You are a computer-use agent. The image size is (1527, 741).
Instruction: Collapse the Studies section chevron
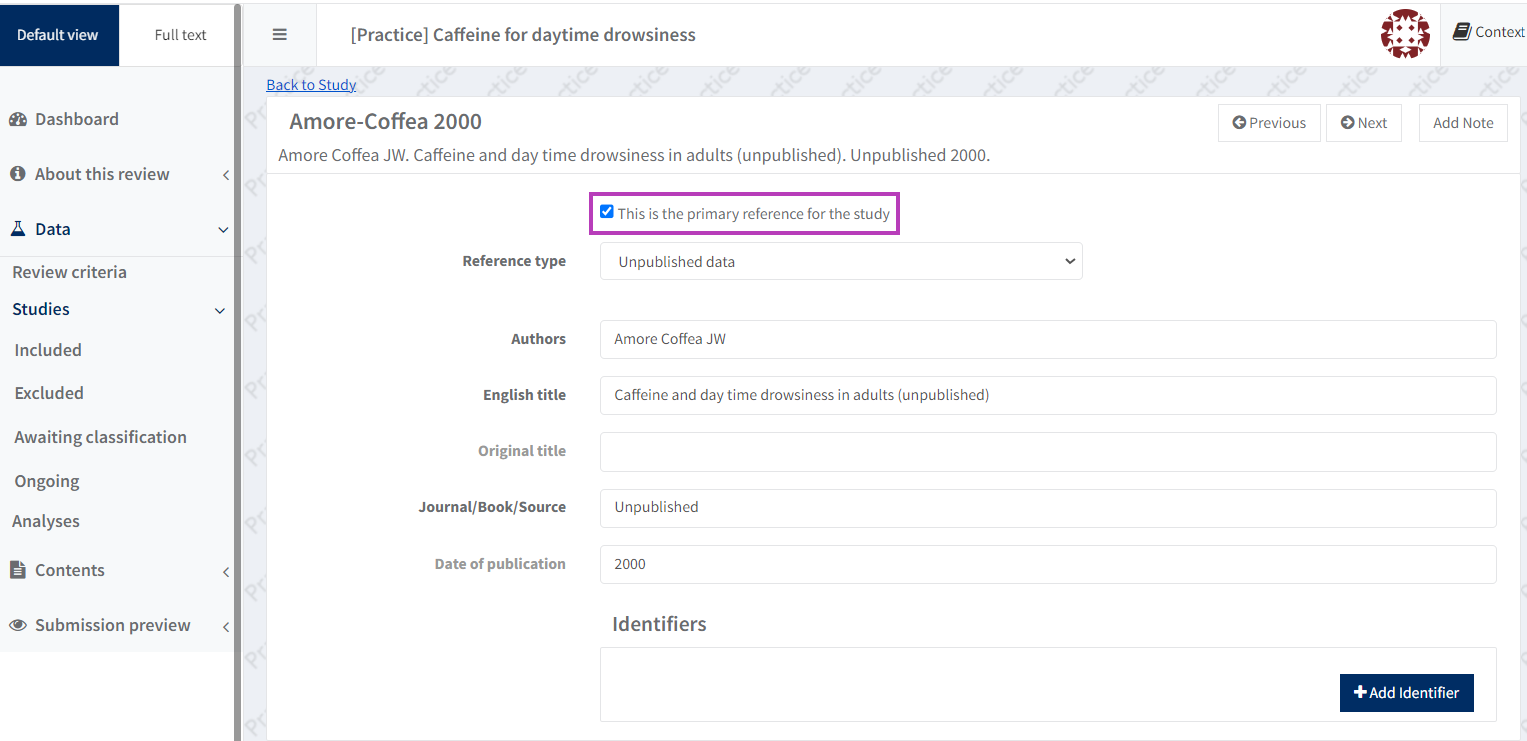221,310
